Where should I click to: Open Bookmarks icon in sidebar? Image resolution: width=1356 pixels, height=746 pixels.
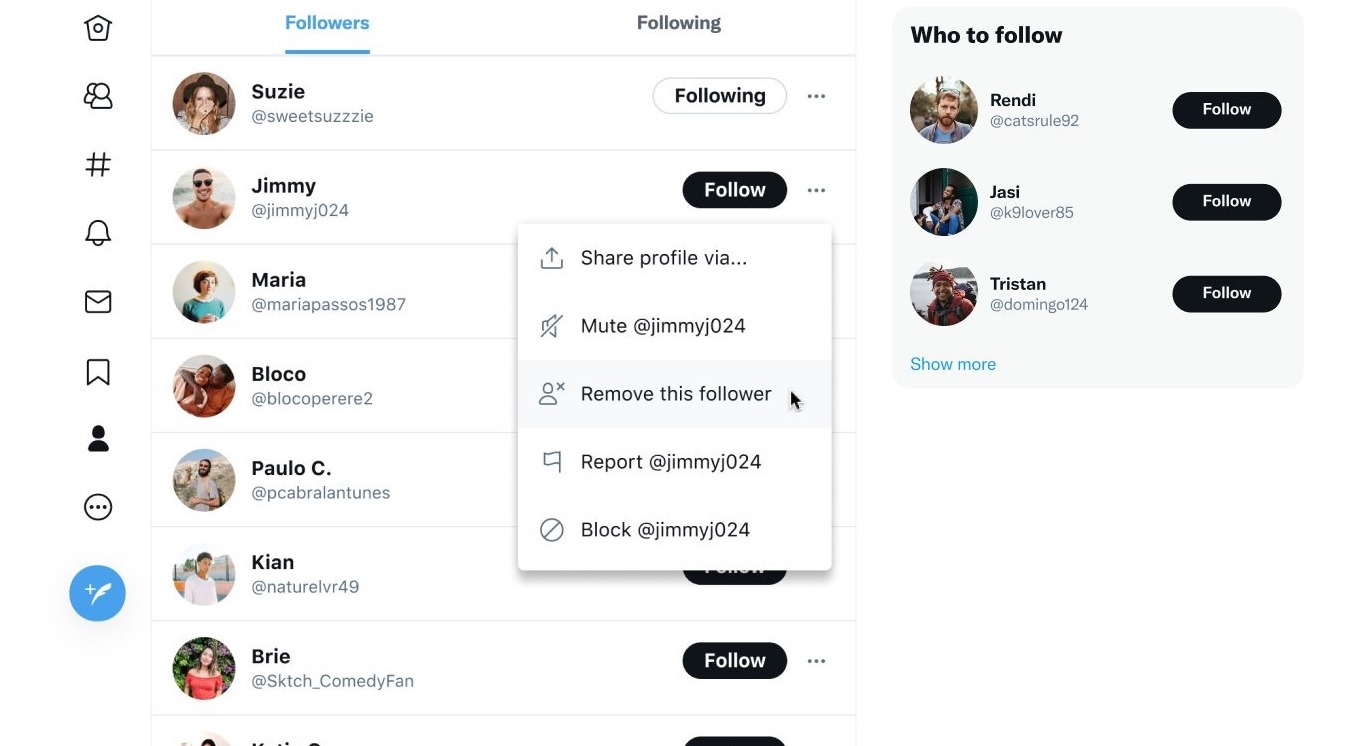click(98, 372)
